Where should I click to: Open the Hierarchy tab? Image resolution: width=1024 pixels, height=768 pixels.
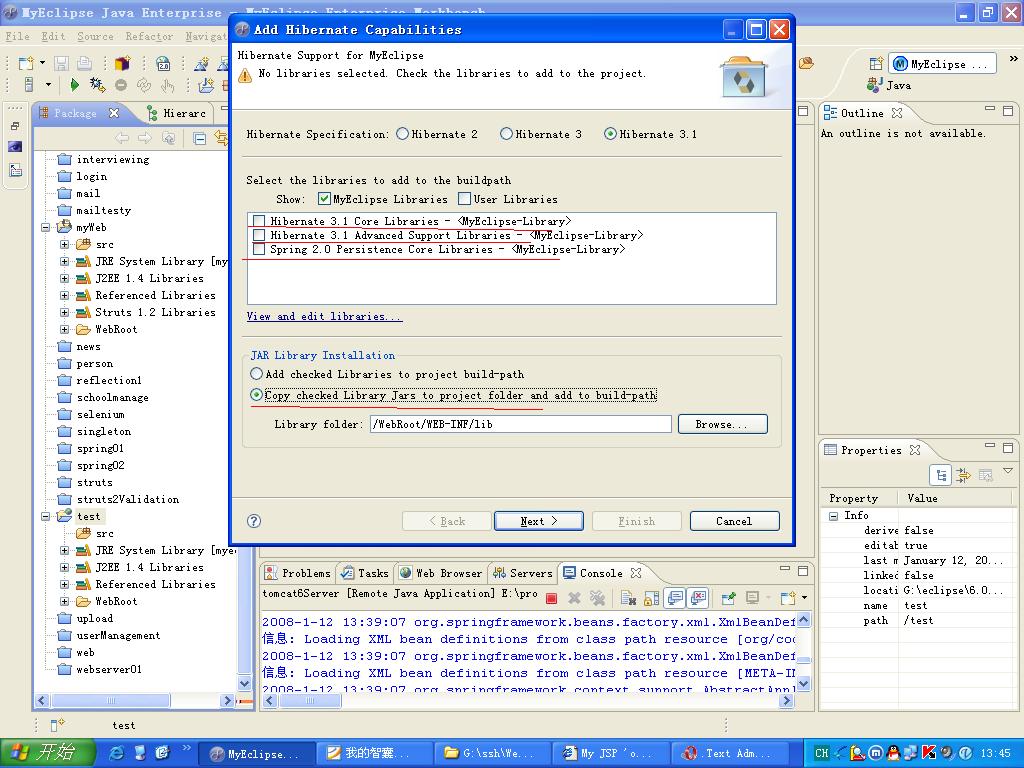click(x=177, y=113)
